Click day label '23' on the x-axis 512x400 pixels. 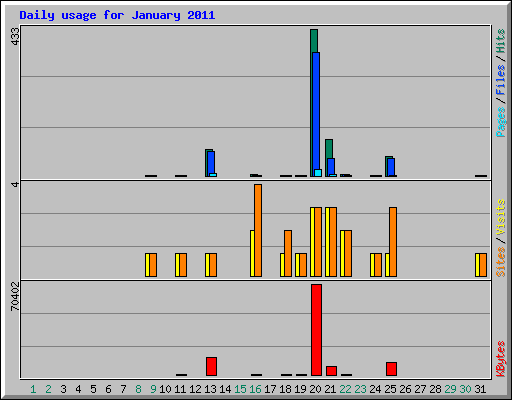click(x=360, y=389)
